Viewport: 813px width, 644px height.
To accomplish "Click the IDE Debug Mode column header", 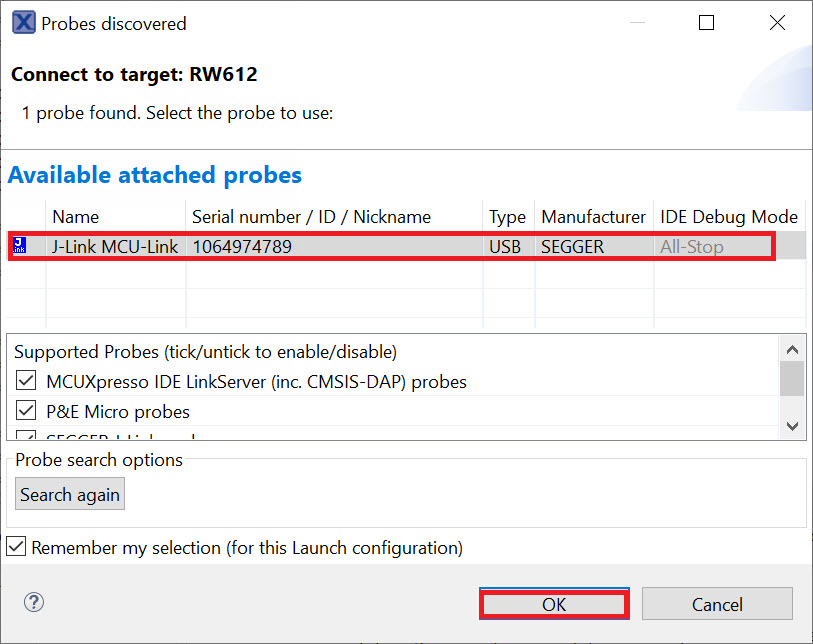I will [x=728, y=217].
